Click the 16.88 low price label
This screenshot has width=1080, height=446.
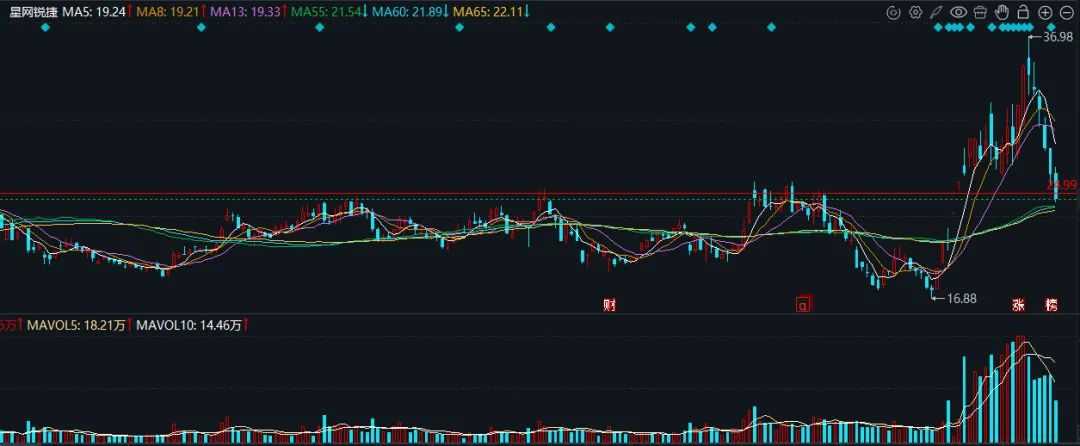962,299
